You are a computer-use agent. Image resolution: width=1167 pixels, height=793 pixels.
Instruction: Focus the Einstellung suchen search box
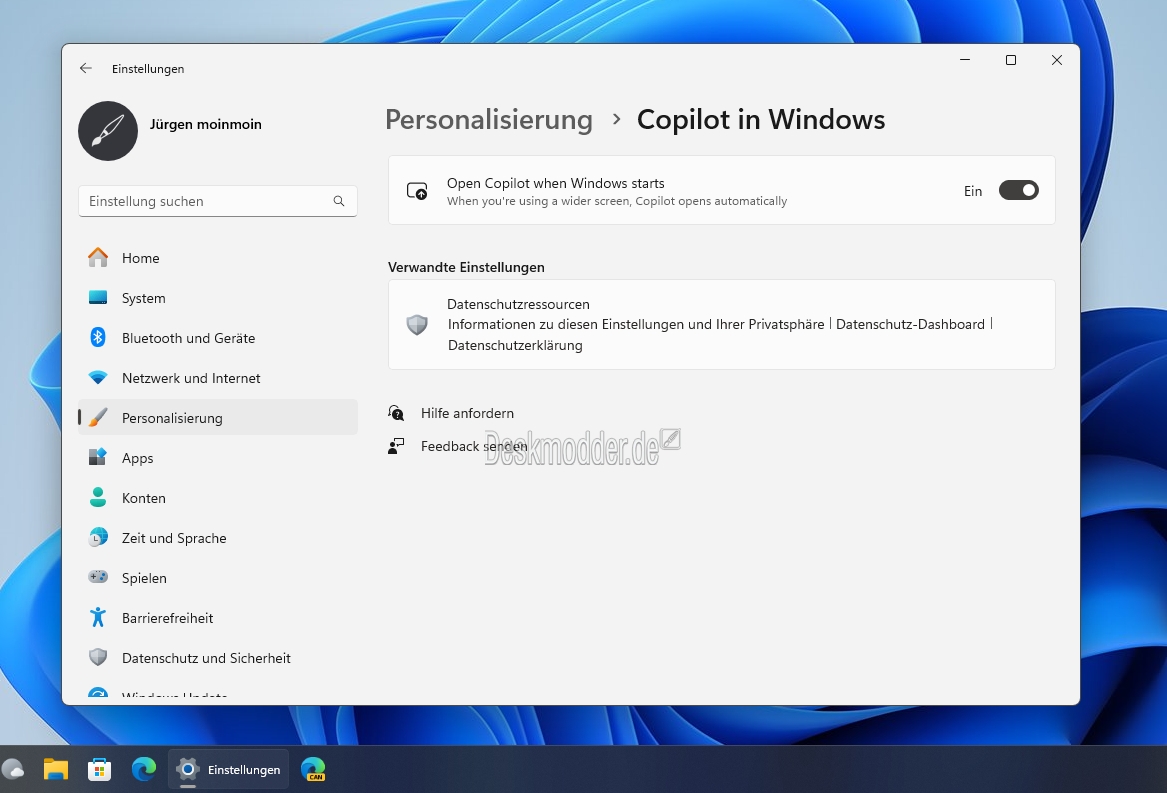coord(217,201)
